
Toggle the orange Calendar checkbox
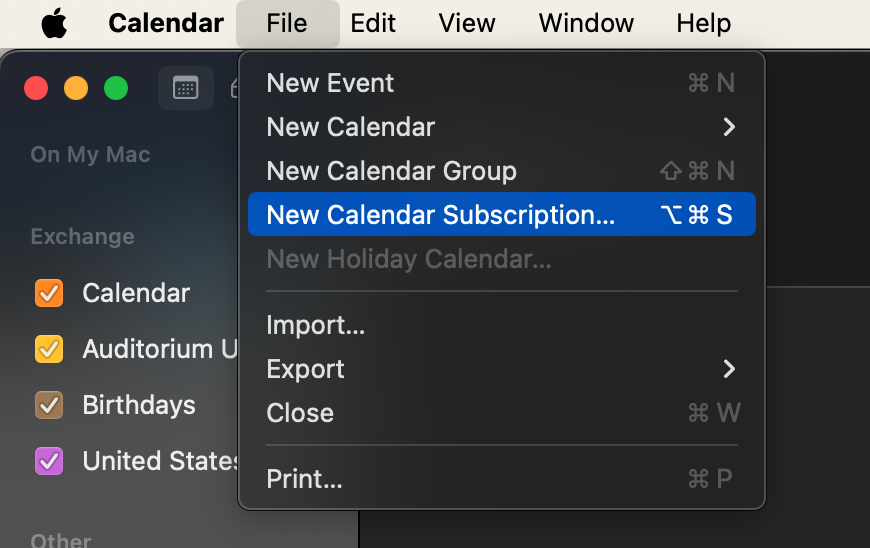click(x=49, y=293)
